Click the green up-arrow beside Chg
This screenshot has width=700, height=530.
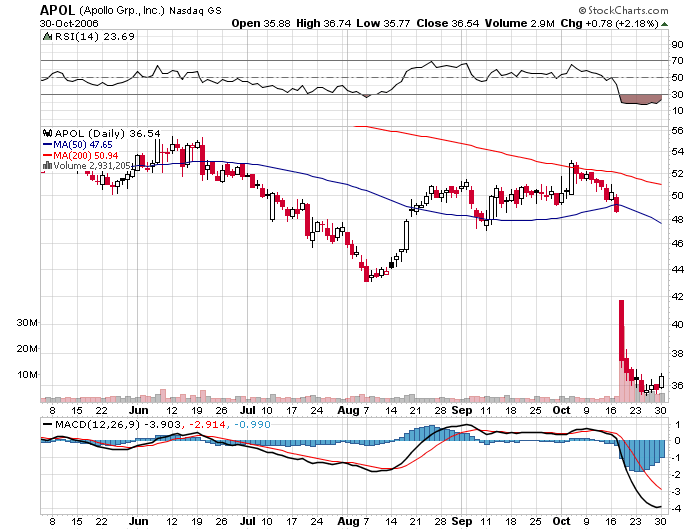coord(664,24)
